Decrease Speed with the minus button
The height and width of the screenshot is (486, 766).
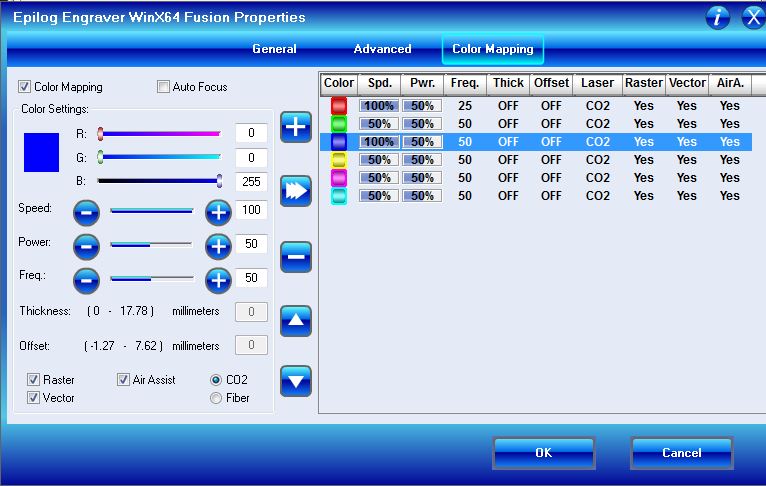pos(86,212)
